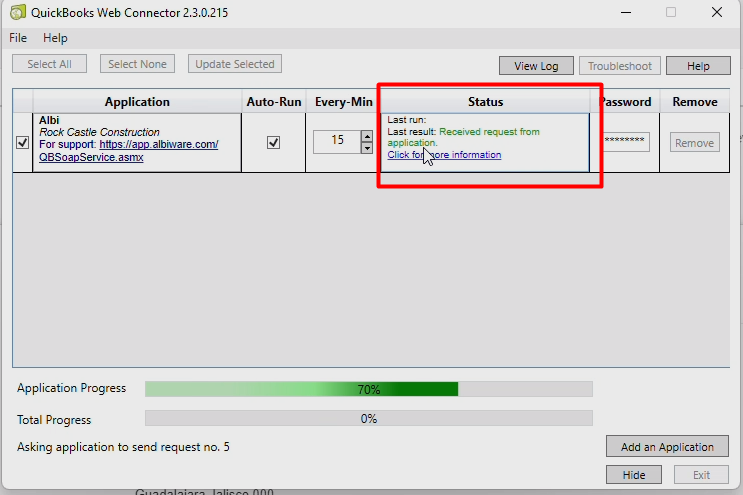Close the Web Connector window
The width and height of the screenshot is (743, 495).
pos(717,12)
